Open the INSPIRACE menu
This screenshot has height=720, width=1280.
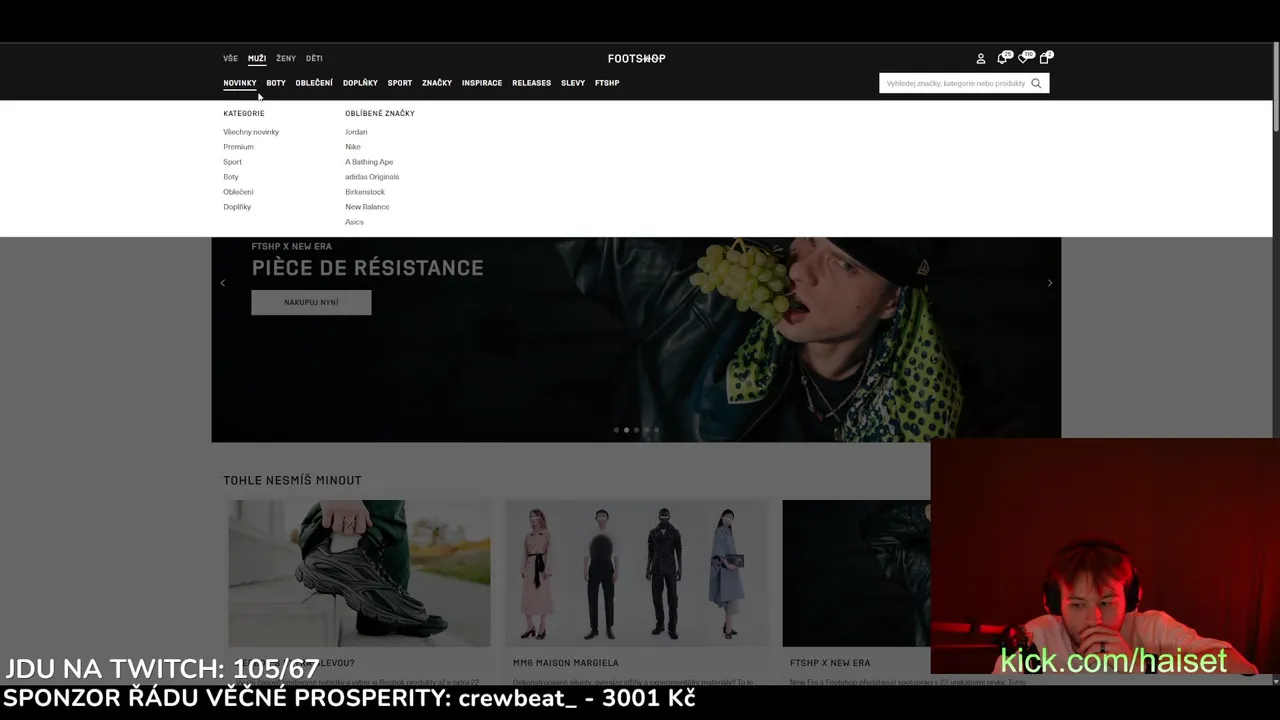[482, 83]
